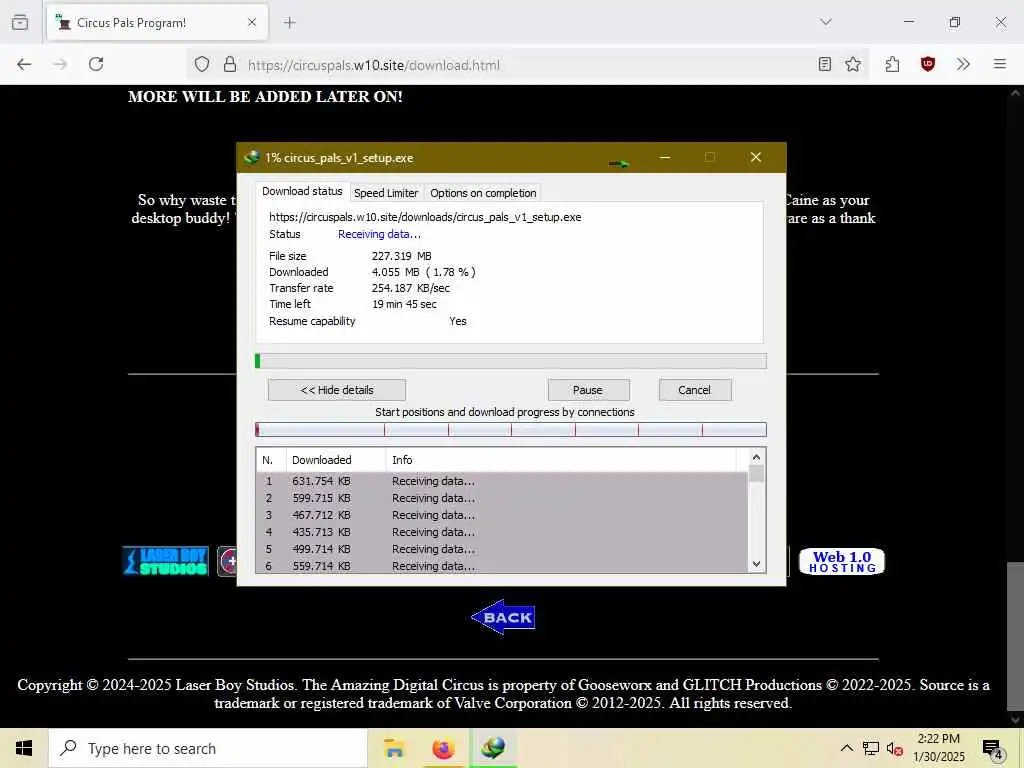Screen dimensions: 1024x768
Task: Minimize the download dialog window
Action: pos(665,157)
